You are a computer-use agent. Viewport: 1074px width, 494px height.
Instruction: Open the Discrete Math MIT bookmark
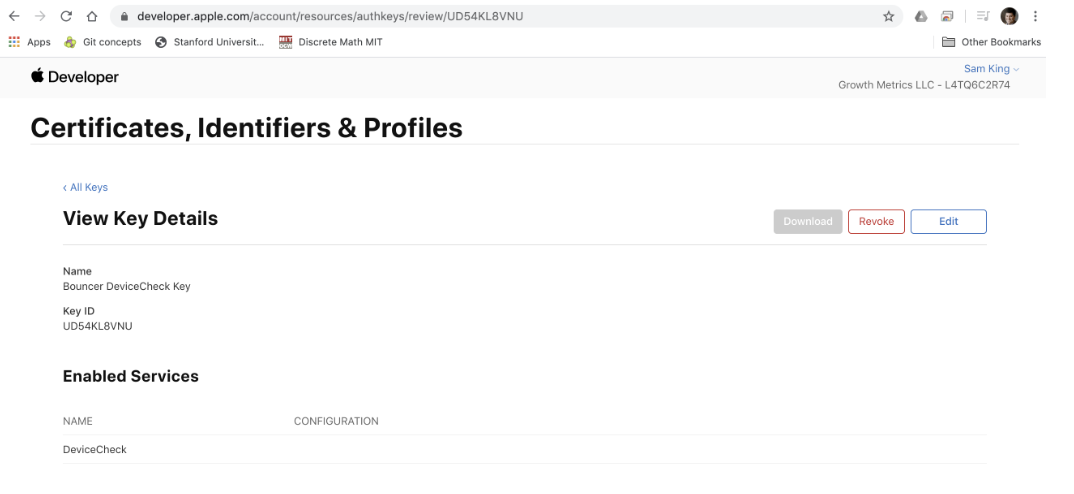click(x=331, y=42)
